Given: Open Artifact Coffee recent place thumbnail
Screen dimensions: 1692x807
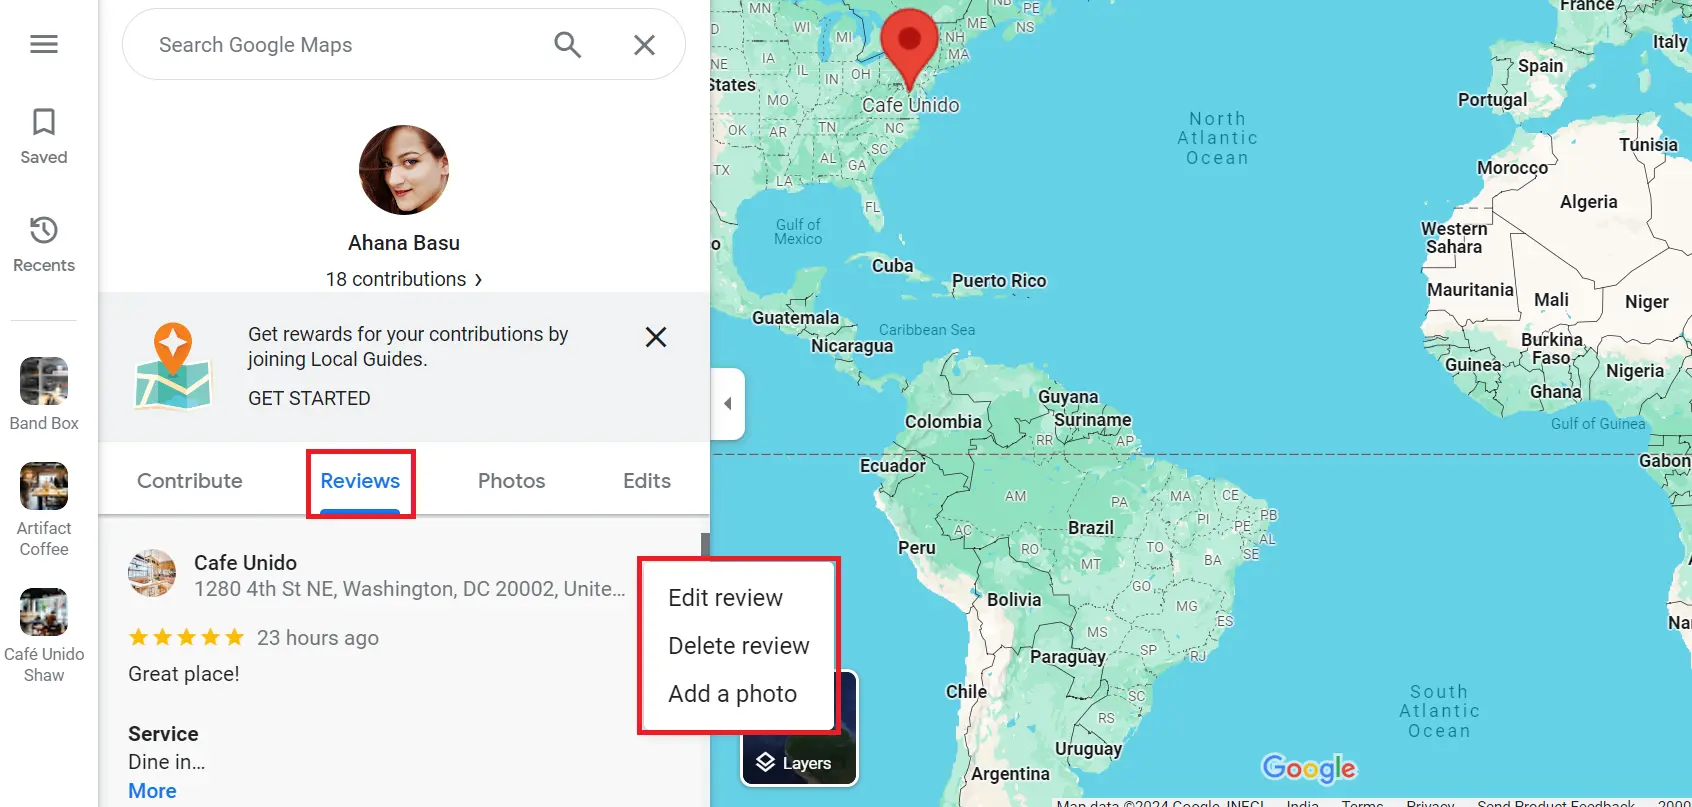Looking at the screenshot, I should point(44,486).
